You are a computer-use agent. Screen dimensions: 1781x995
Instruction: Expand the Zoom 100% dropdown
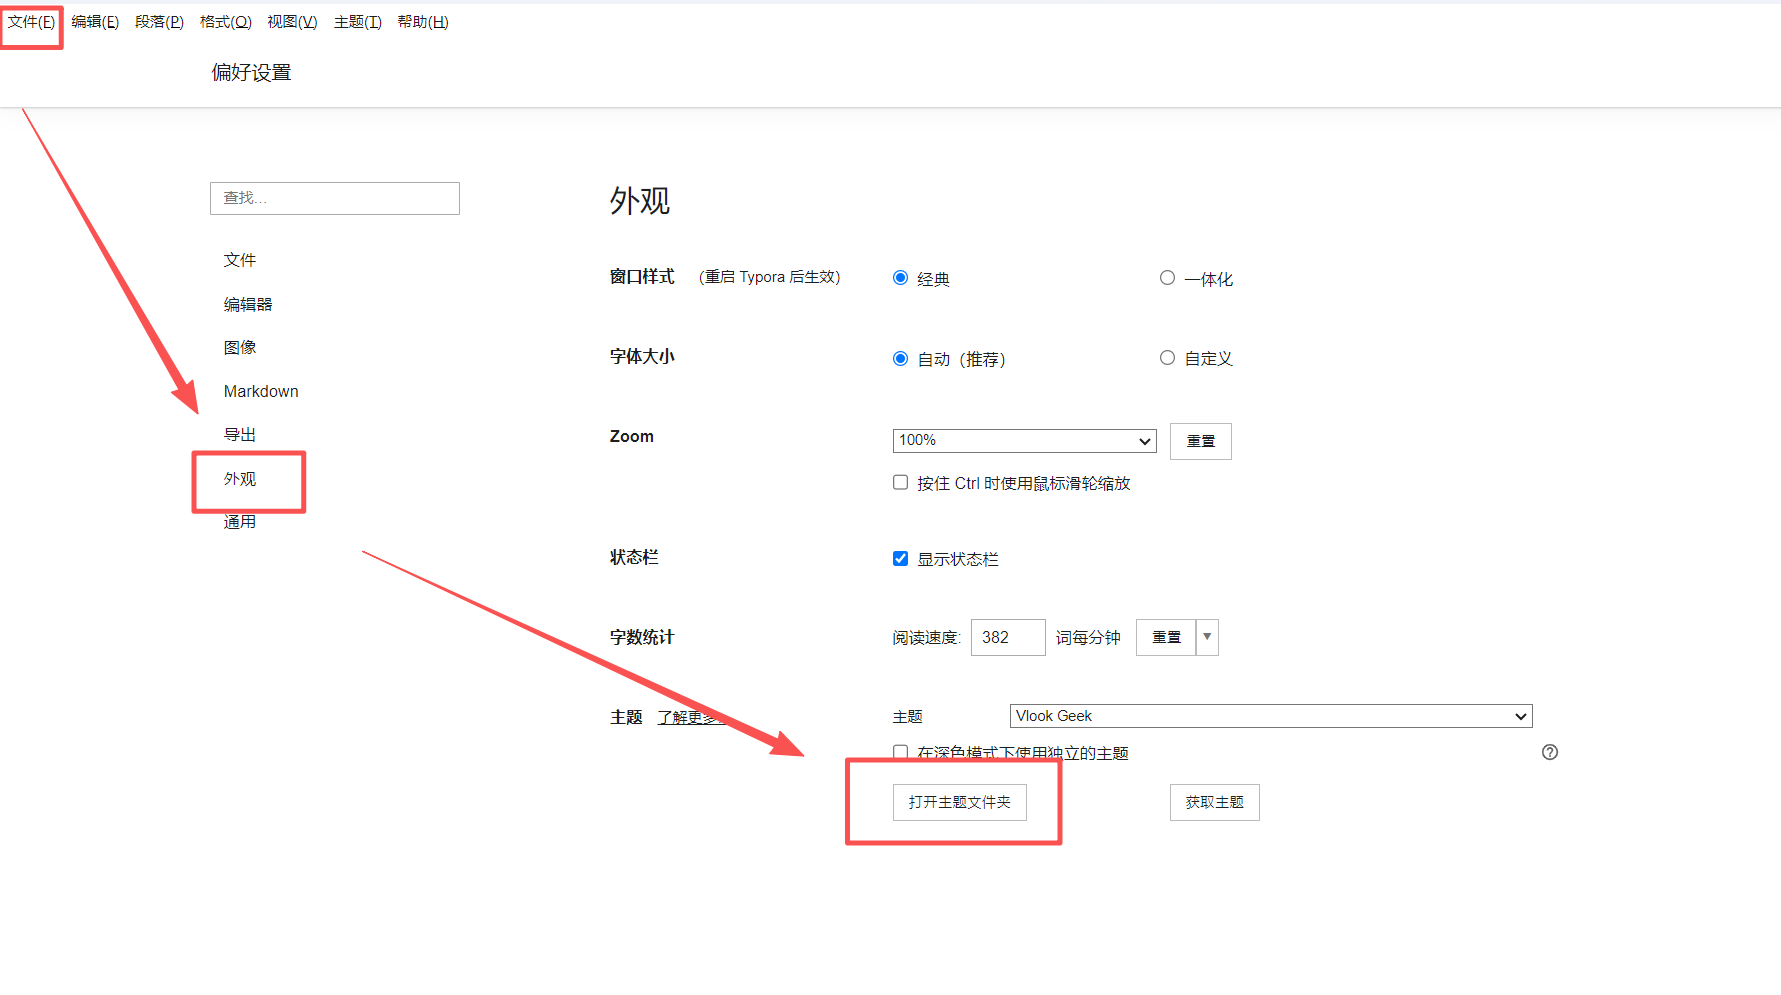tap(1023, 441)
